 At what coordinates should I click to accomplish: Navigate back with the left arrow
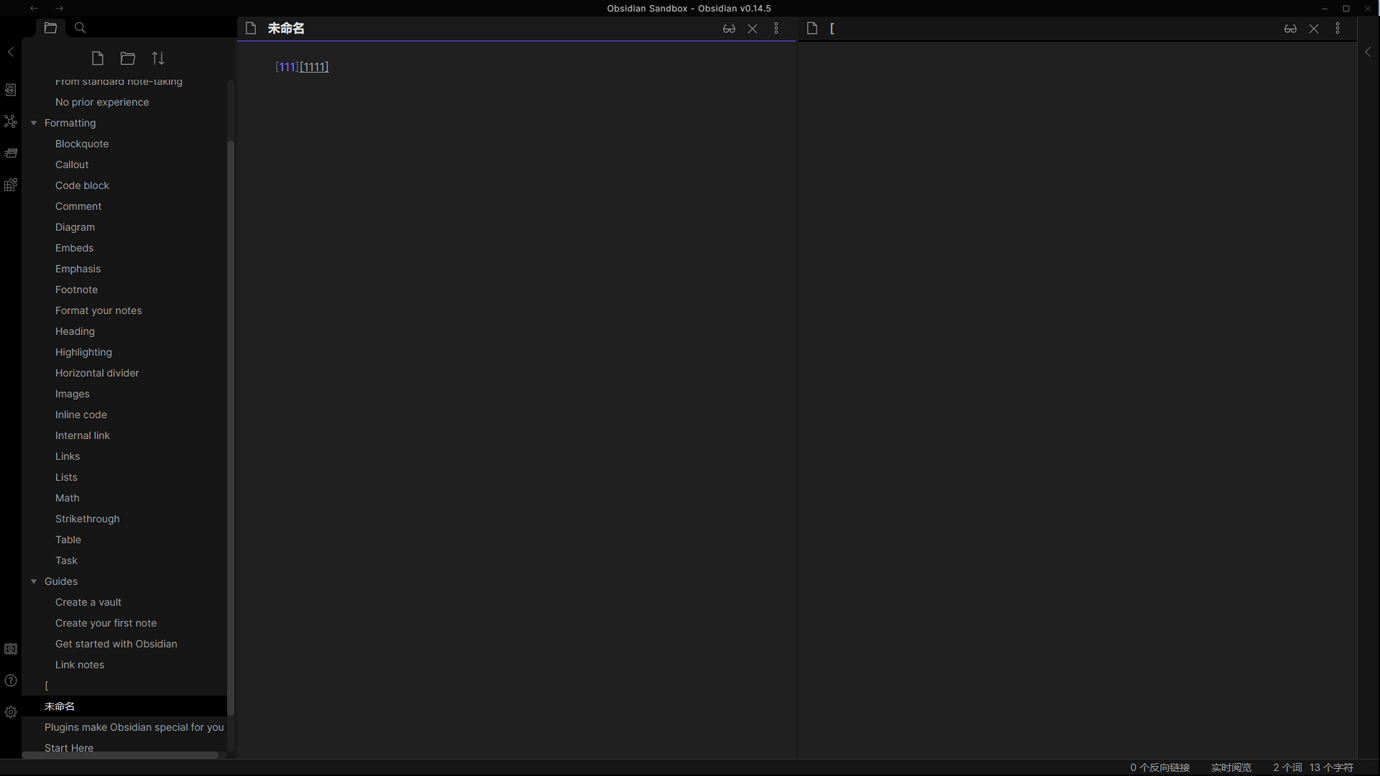[34, 8]
